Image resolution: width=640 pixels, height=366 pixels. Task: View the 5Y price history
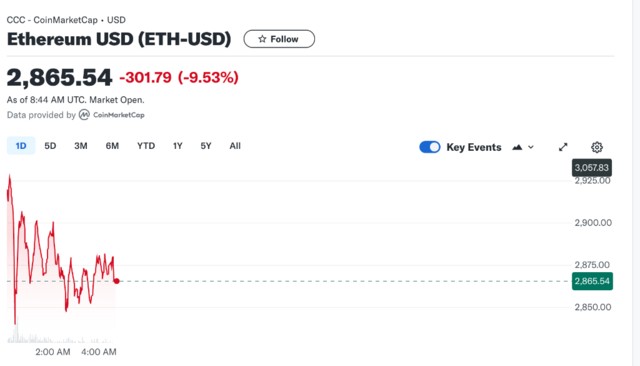[x=206, y=146]
